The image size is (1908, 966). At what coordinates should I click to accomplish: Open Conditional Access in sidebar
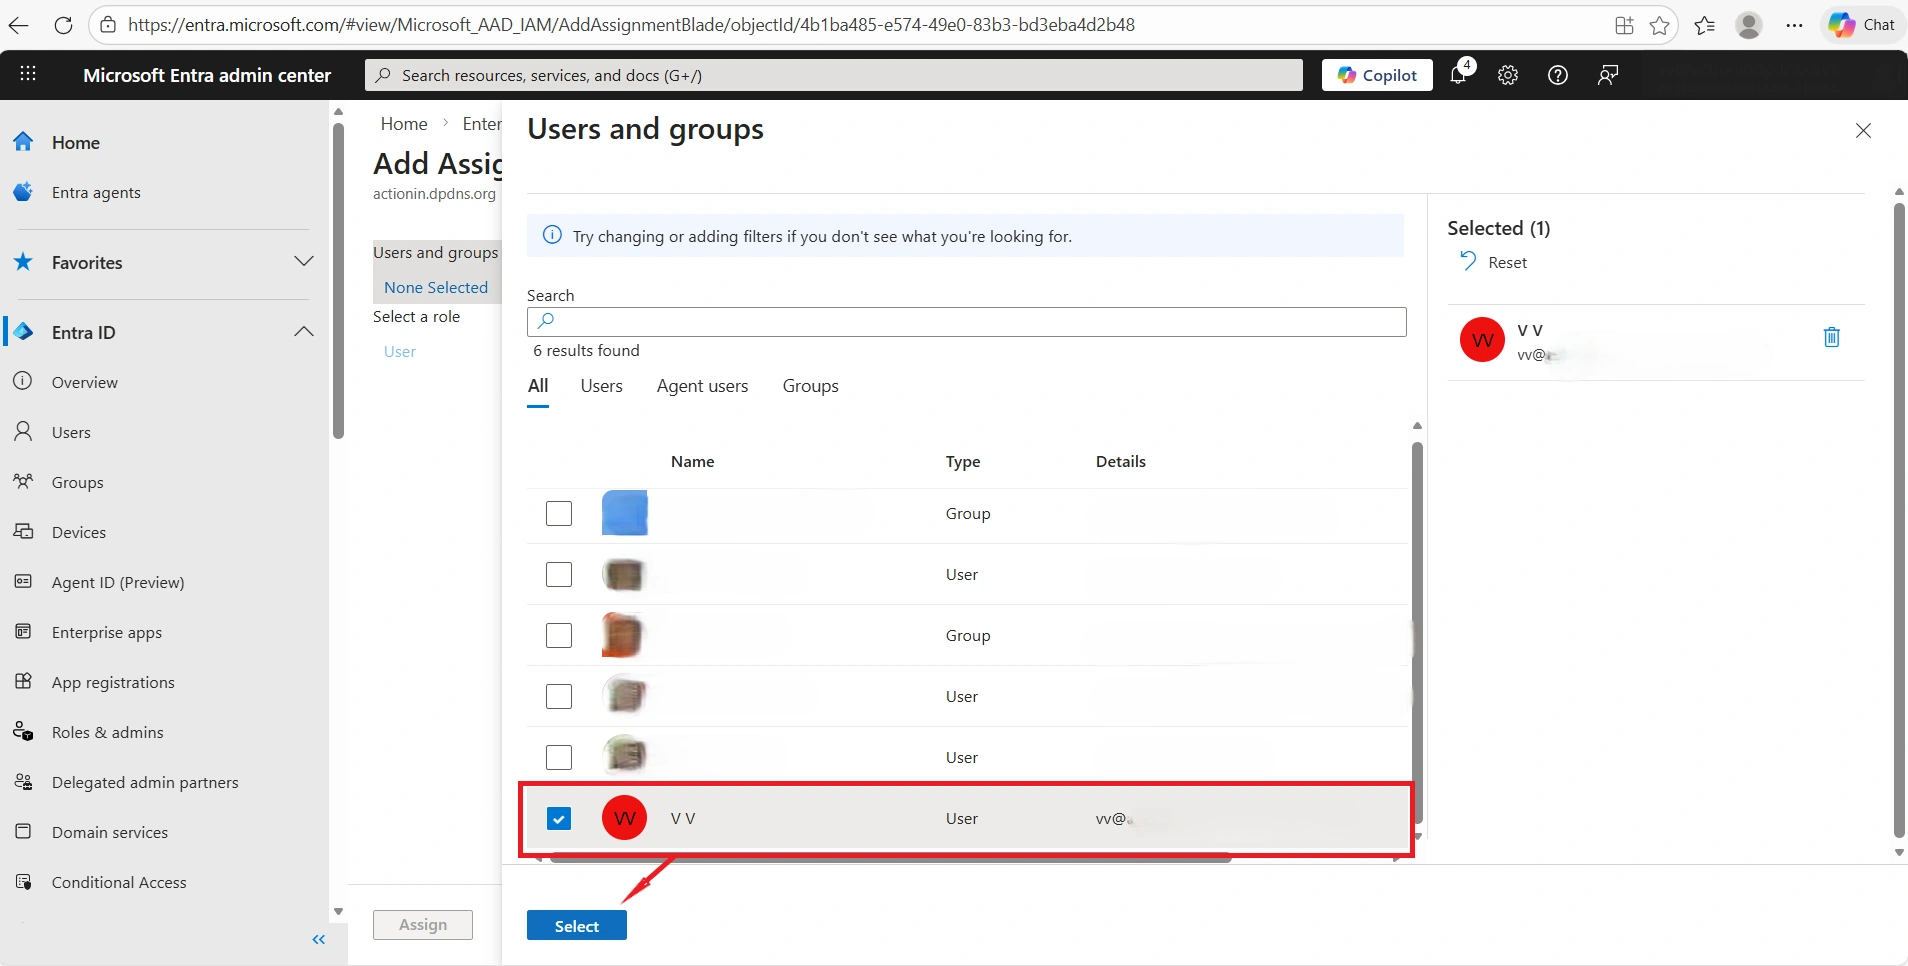(x=119, y=882)
